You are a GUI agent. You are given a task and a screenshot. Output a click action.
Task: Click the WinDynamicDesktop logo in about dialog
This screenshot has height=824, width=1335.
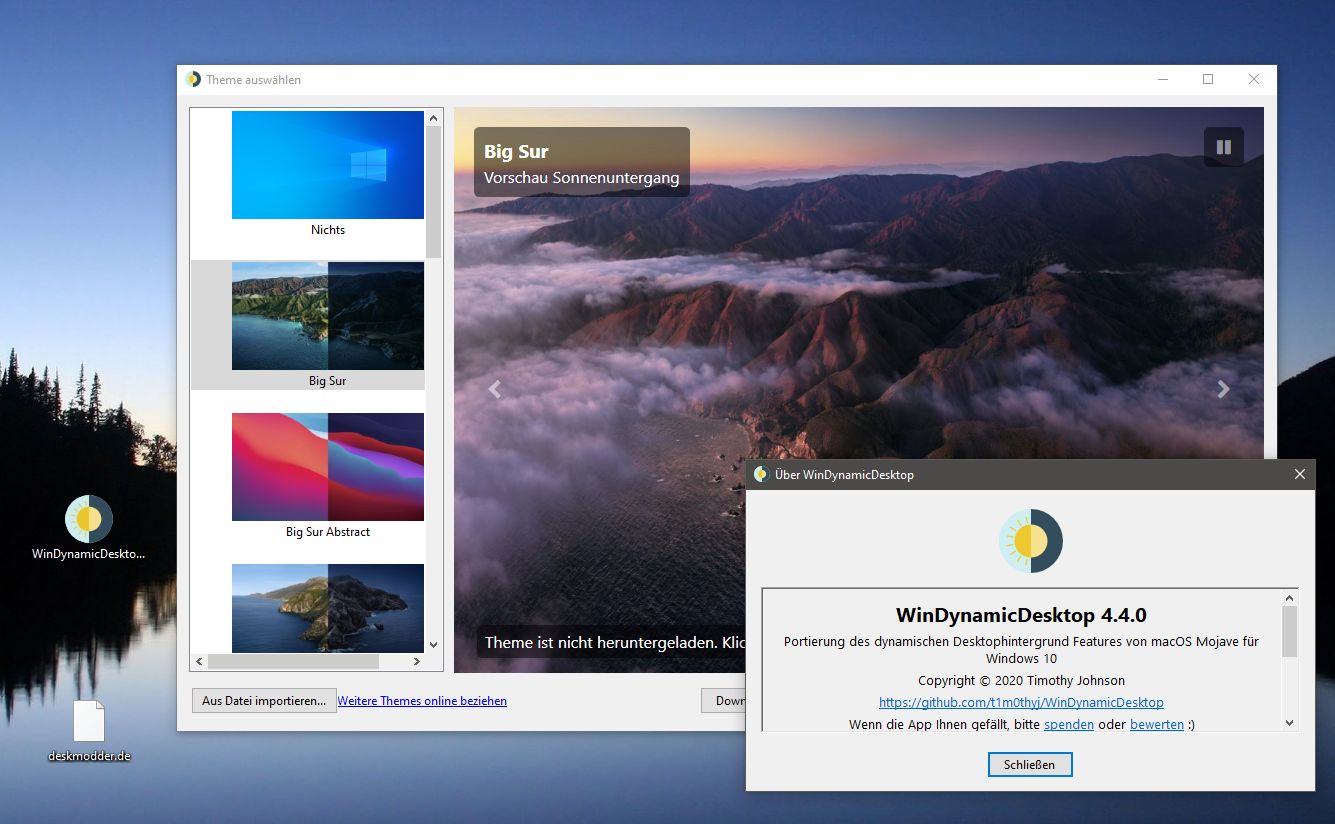(x=1031, y=541)
